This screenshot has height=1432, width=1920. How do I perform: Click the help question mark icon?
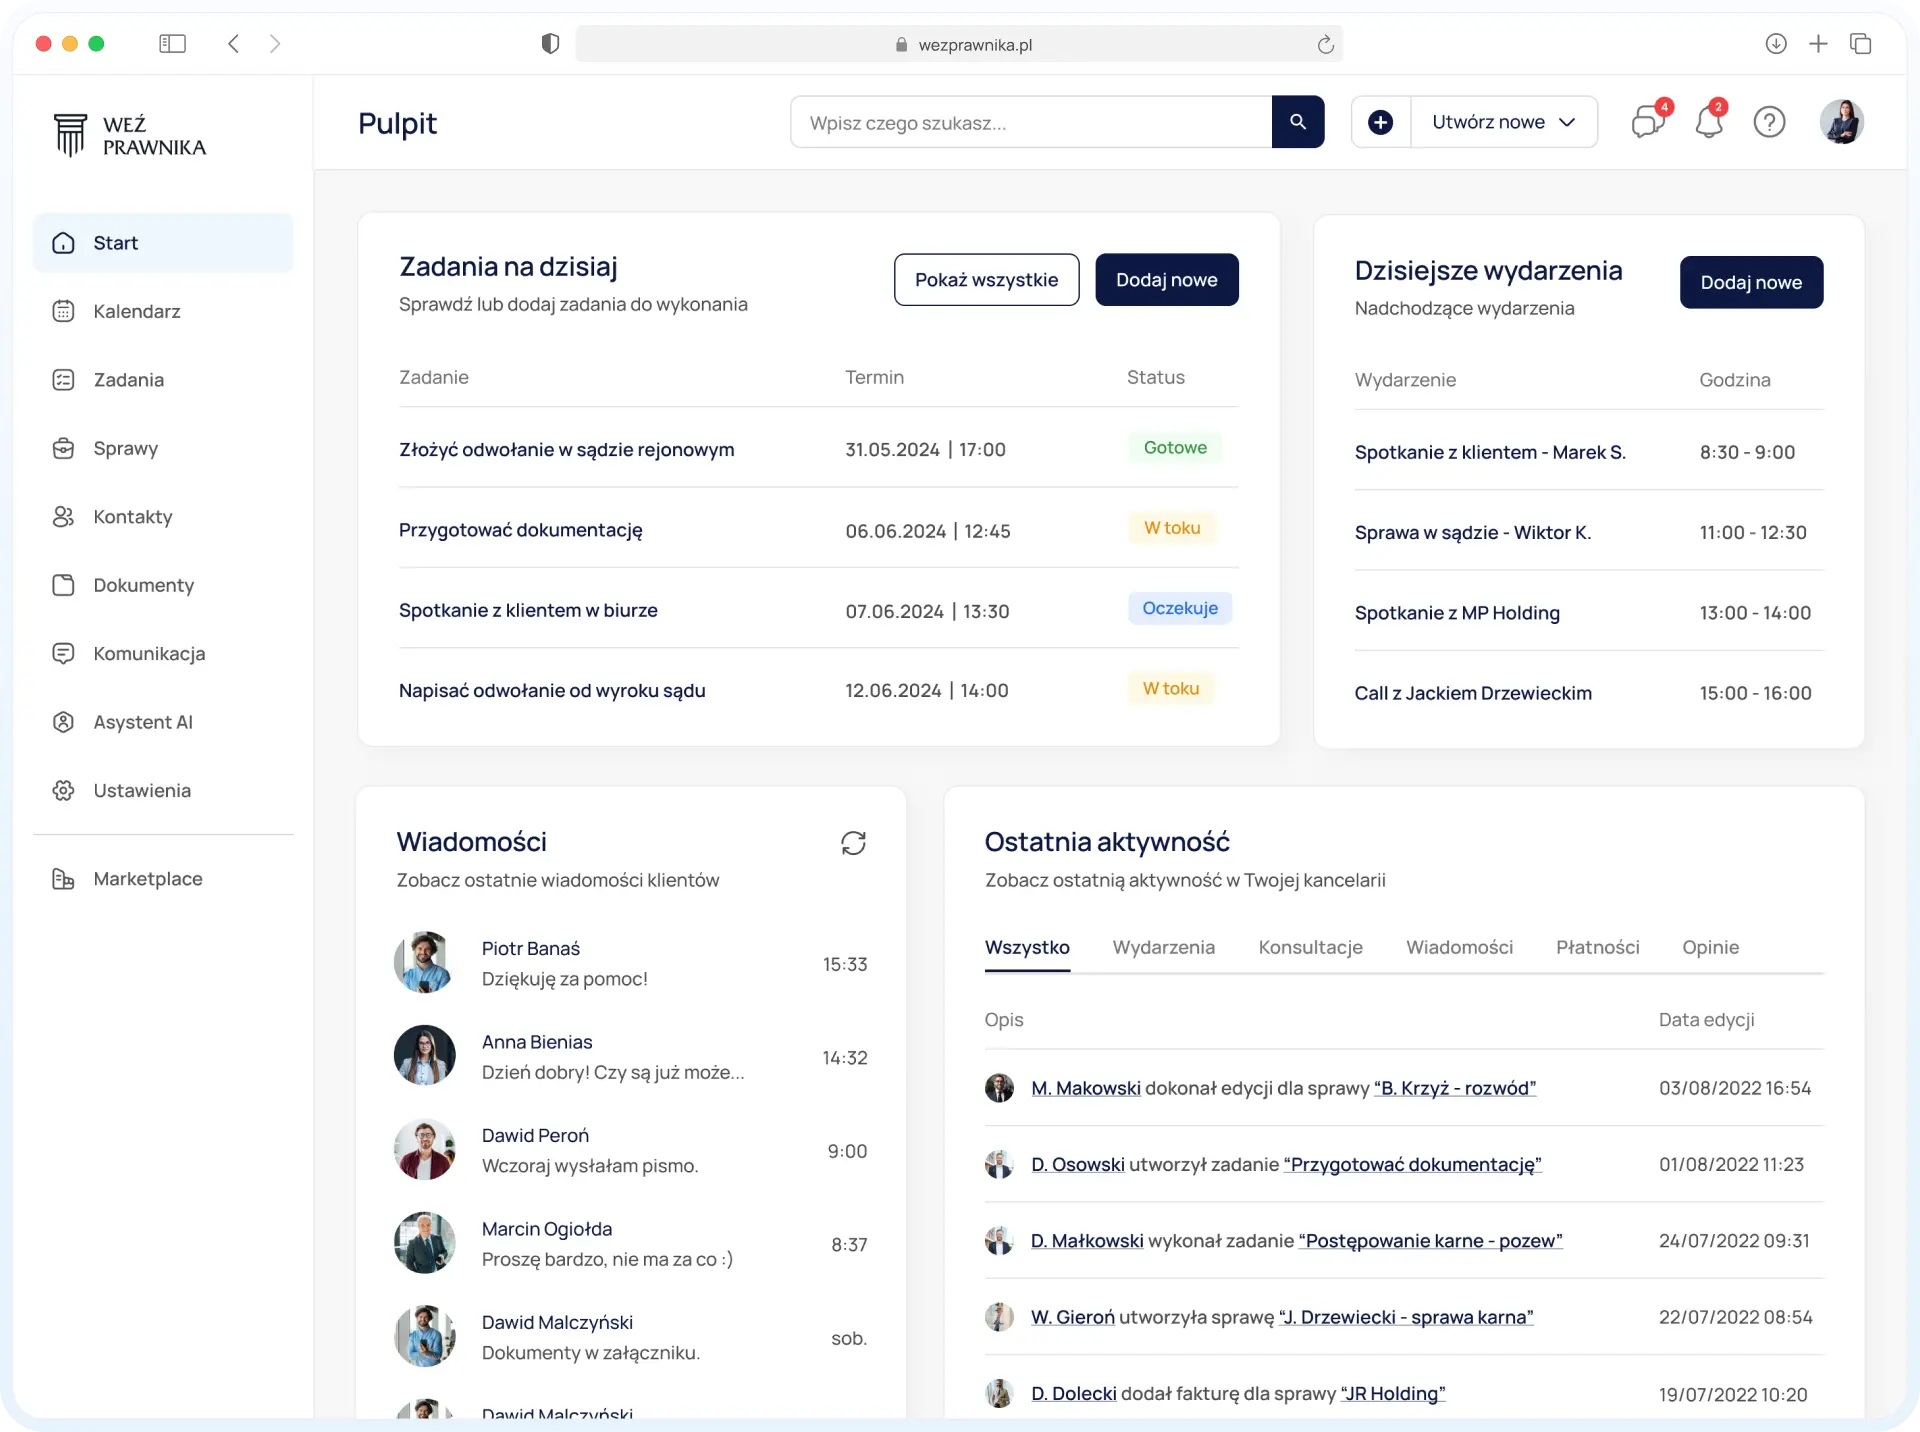click(1769, 122)
